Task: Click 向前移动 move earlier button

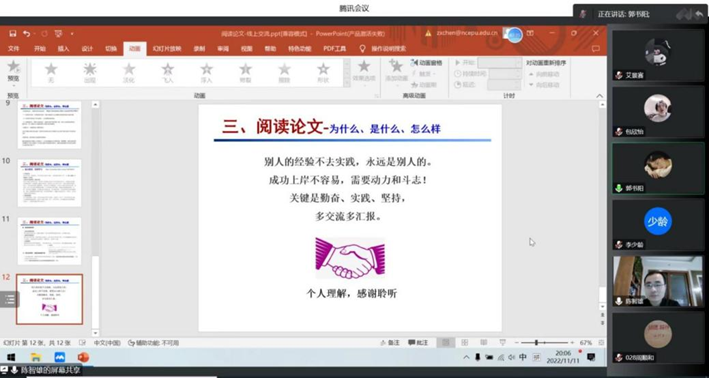Action: coord(544,74)
